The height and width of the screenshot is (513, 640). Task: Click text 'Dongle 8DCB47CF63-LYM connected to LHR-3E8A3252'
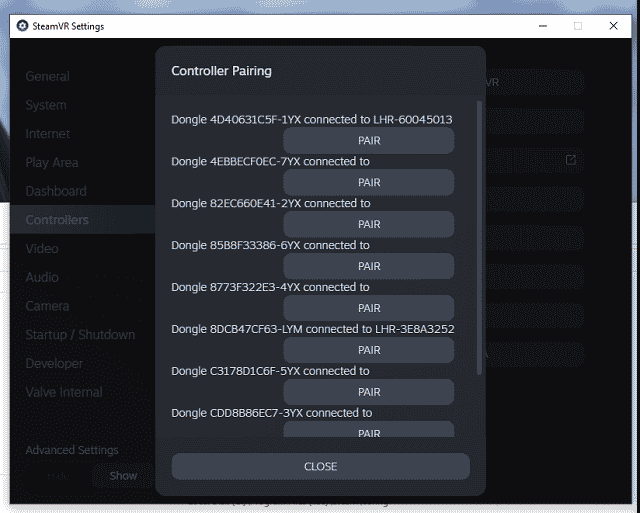tap(313, 329)
